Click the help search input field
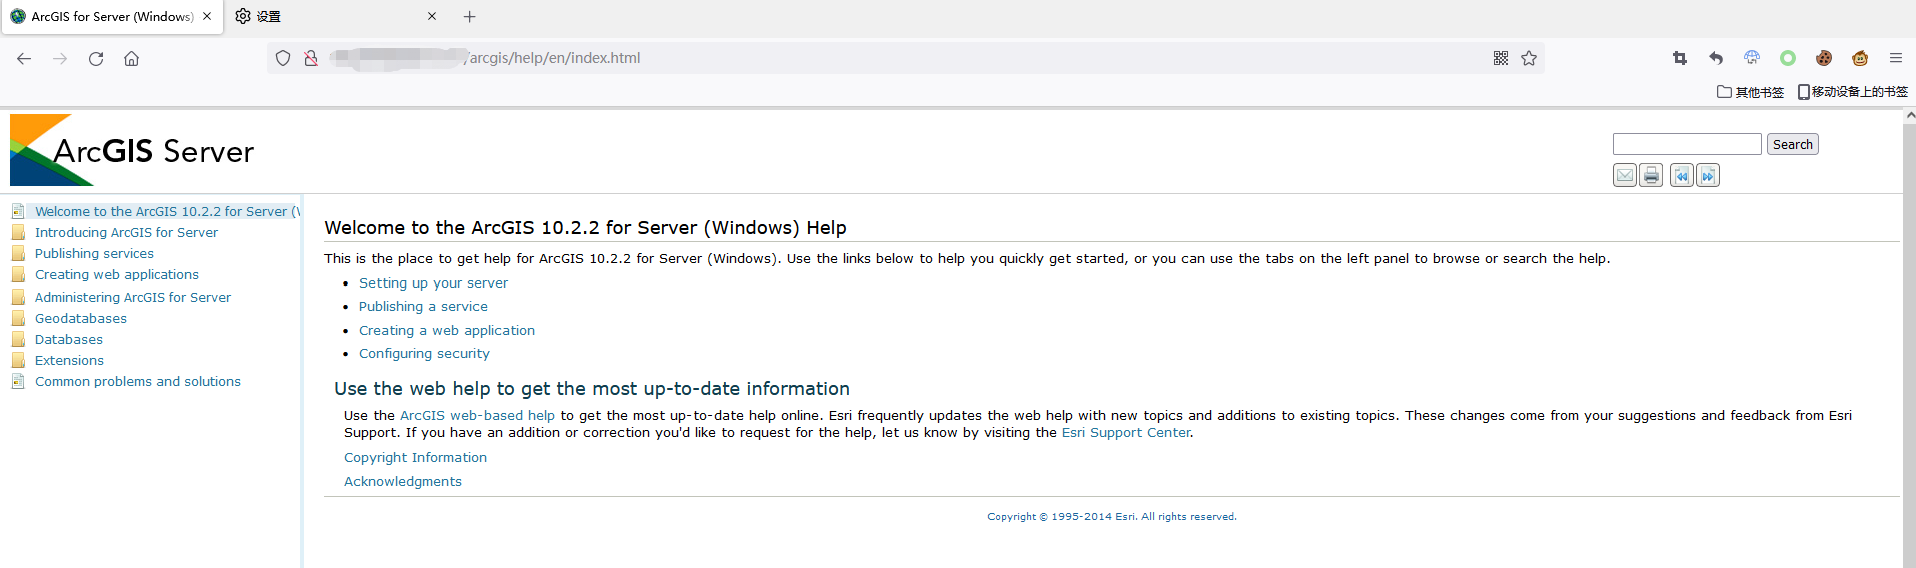 coord(1687,144)
